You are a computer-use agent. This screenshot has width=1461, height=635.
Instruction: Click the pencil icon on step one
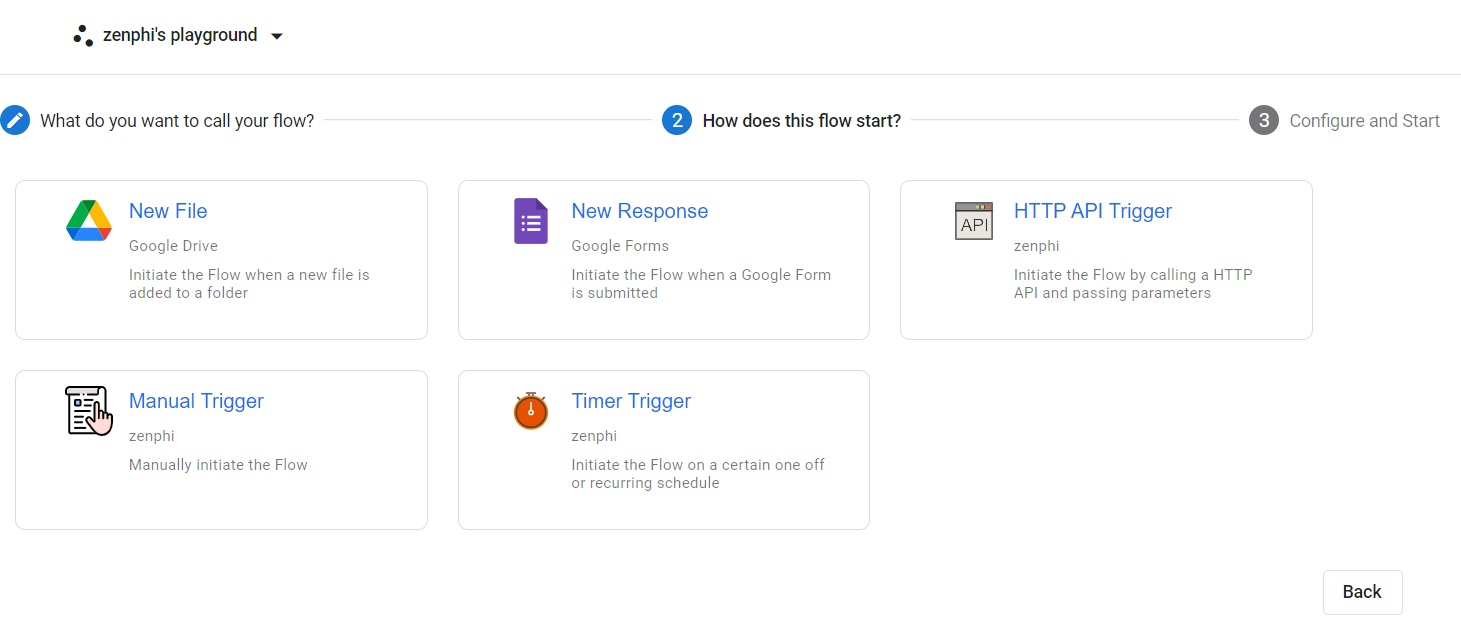[x=16, y=120]
